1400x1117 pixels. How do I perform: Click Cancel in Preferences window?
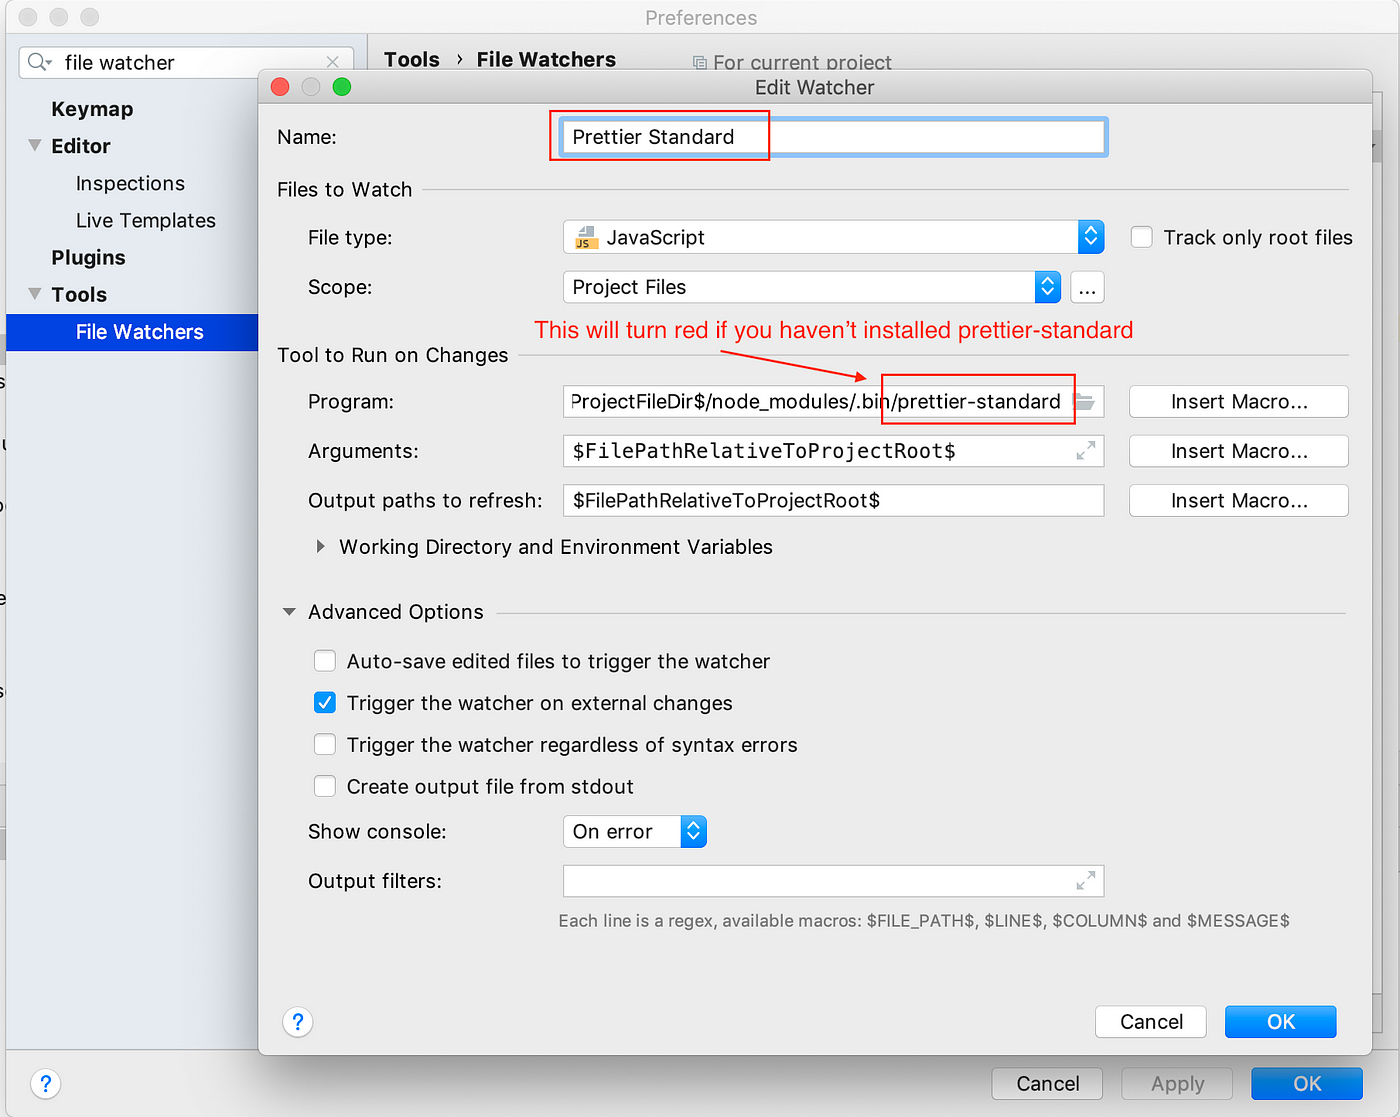click(1047, 1083)
